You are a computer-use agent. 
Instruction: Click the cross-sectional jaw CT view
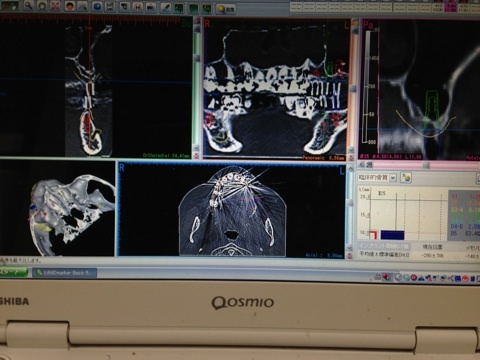[x=96, y=87]
